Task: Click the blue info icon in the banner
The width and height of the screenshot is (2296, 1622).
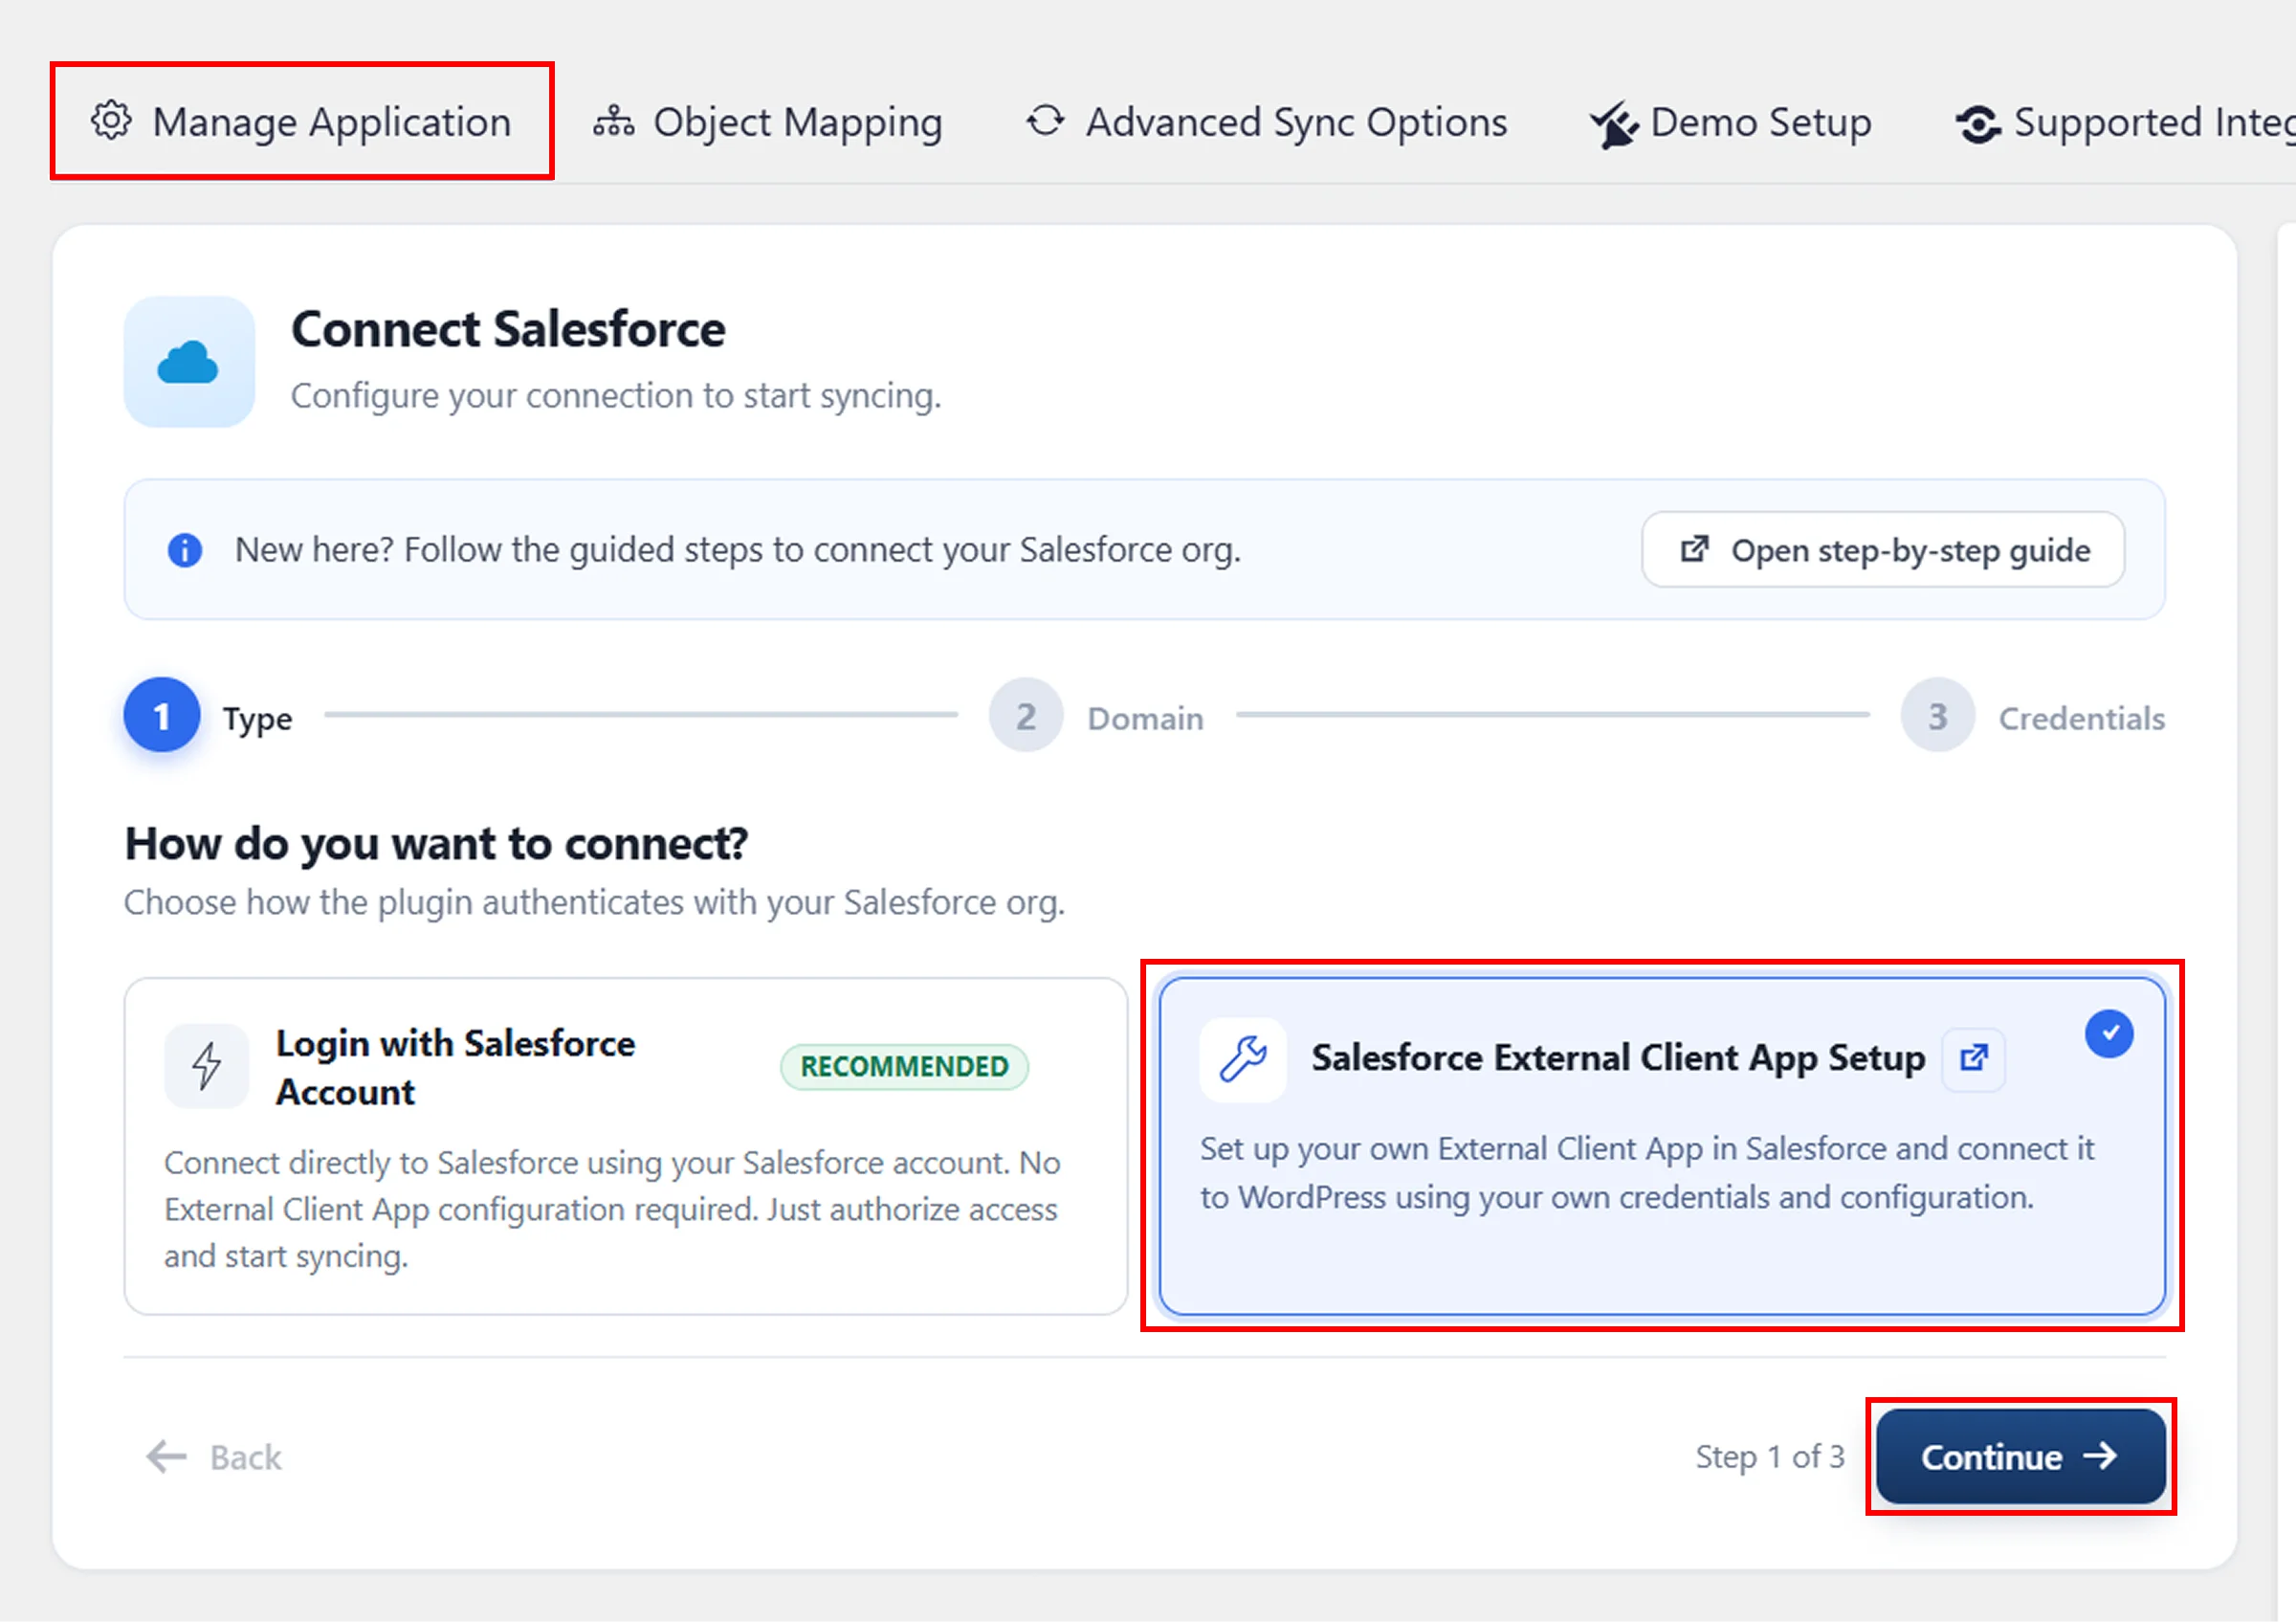Action: (185, 550)
